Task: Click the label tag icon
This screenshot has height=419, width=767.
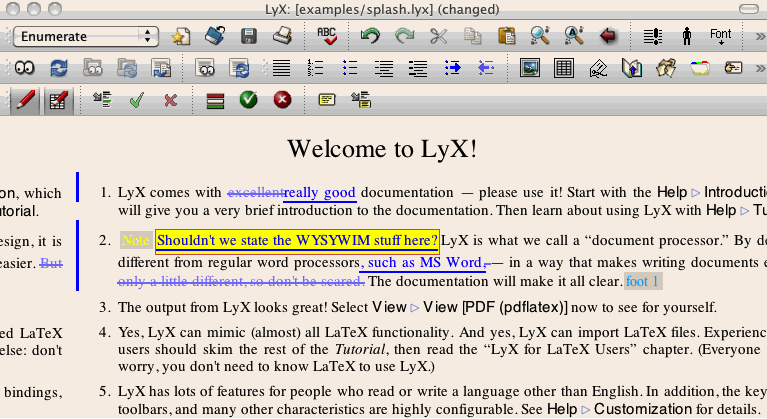Action: [733, 68]
